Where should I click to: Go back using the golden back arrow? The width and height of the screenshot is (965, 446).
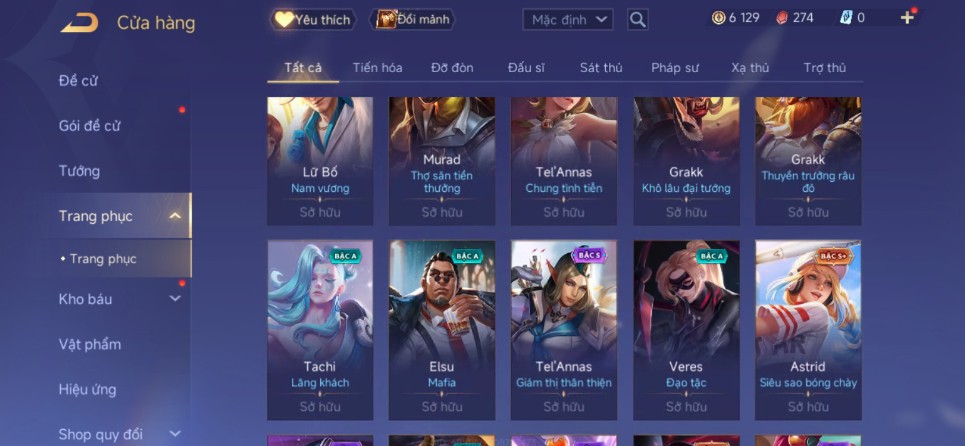pos(79,23)
